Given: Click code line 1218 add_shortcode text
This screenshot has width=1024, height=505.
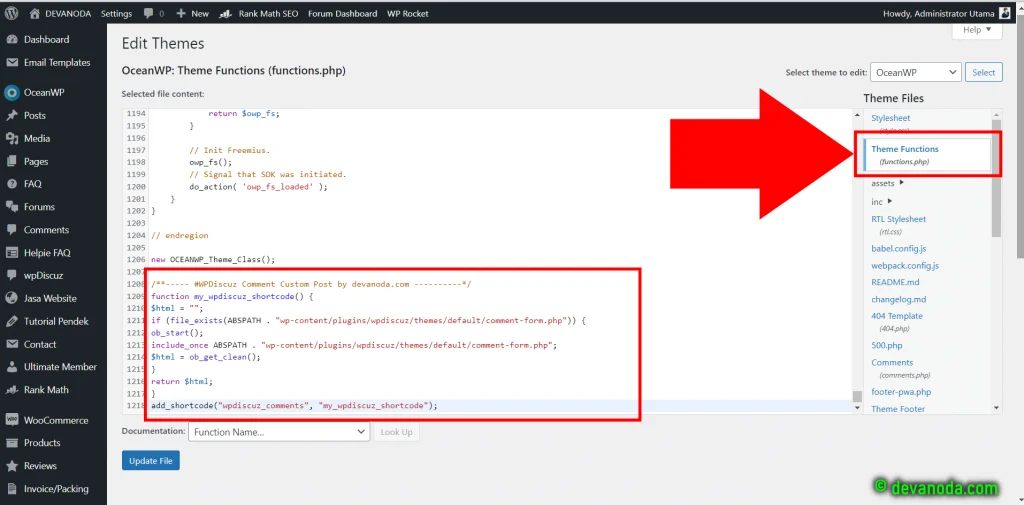Looking at the screenshot, I should click(x=294, y=406).
